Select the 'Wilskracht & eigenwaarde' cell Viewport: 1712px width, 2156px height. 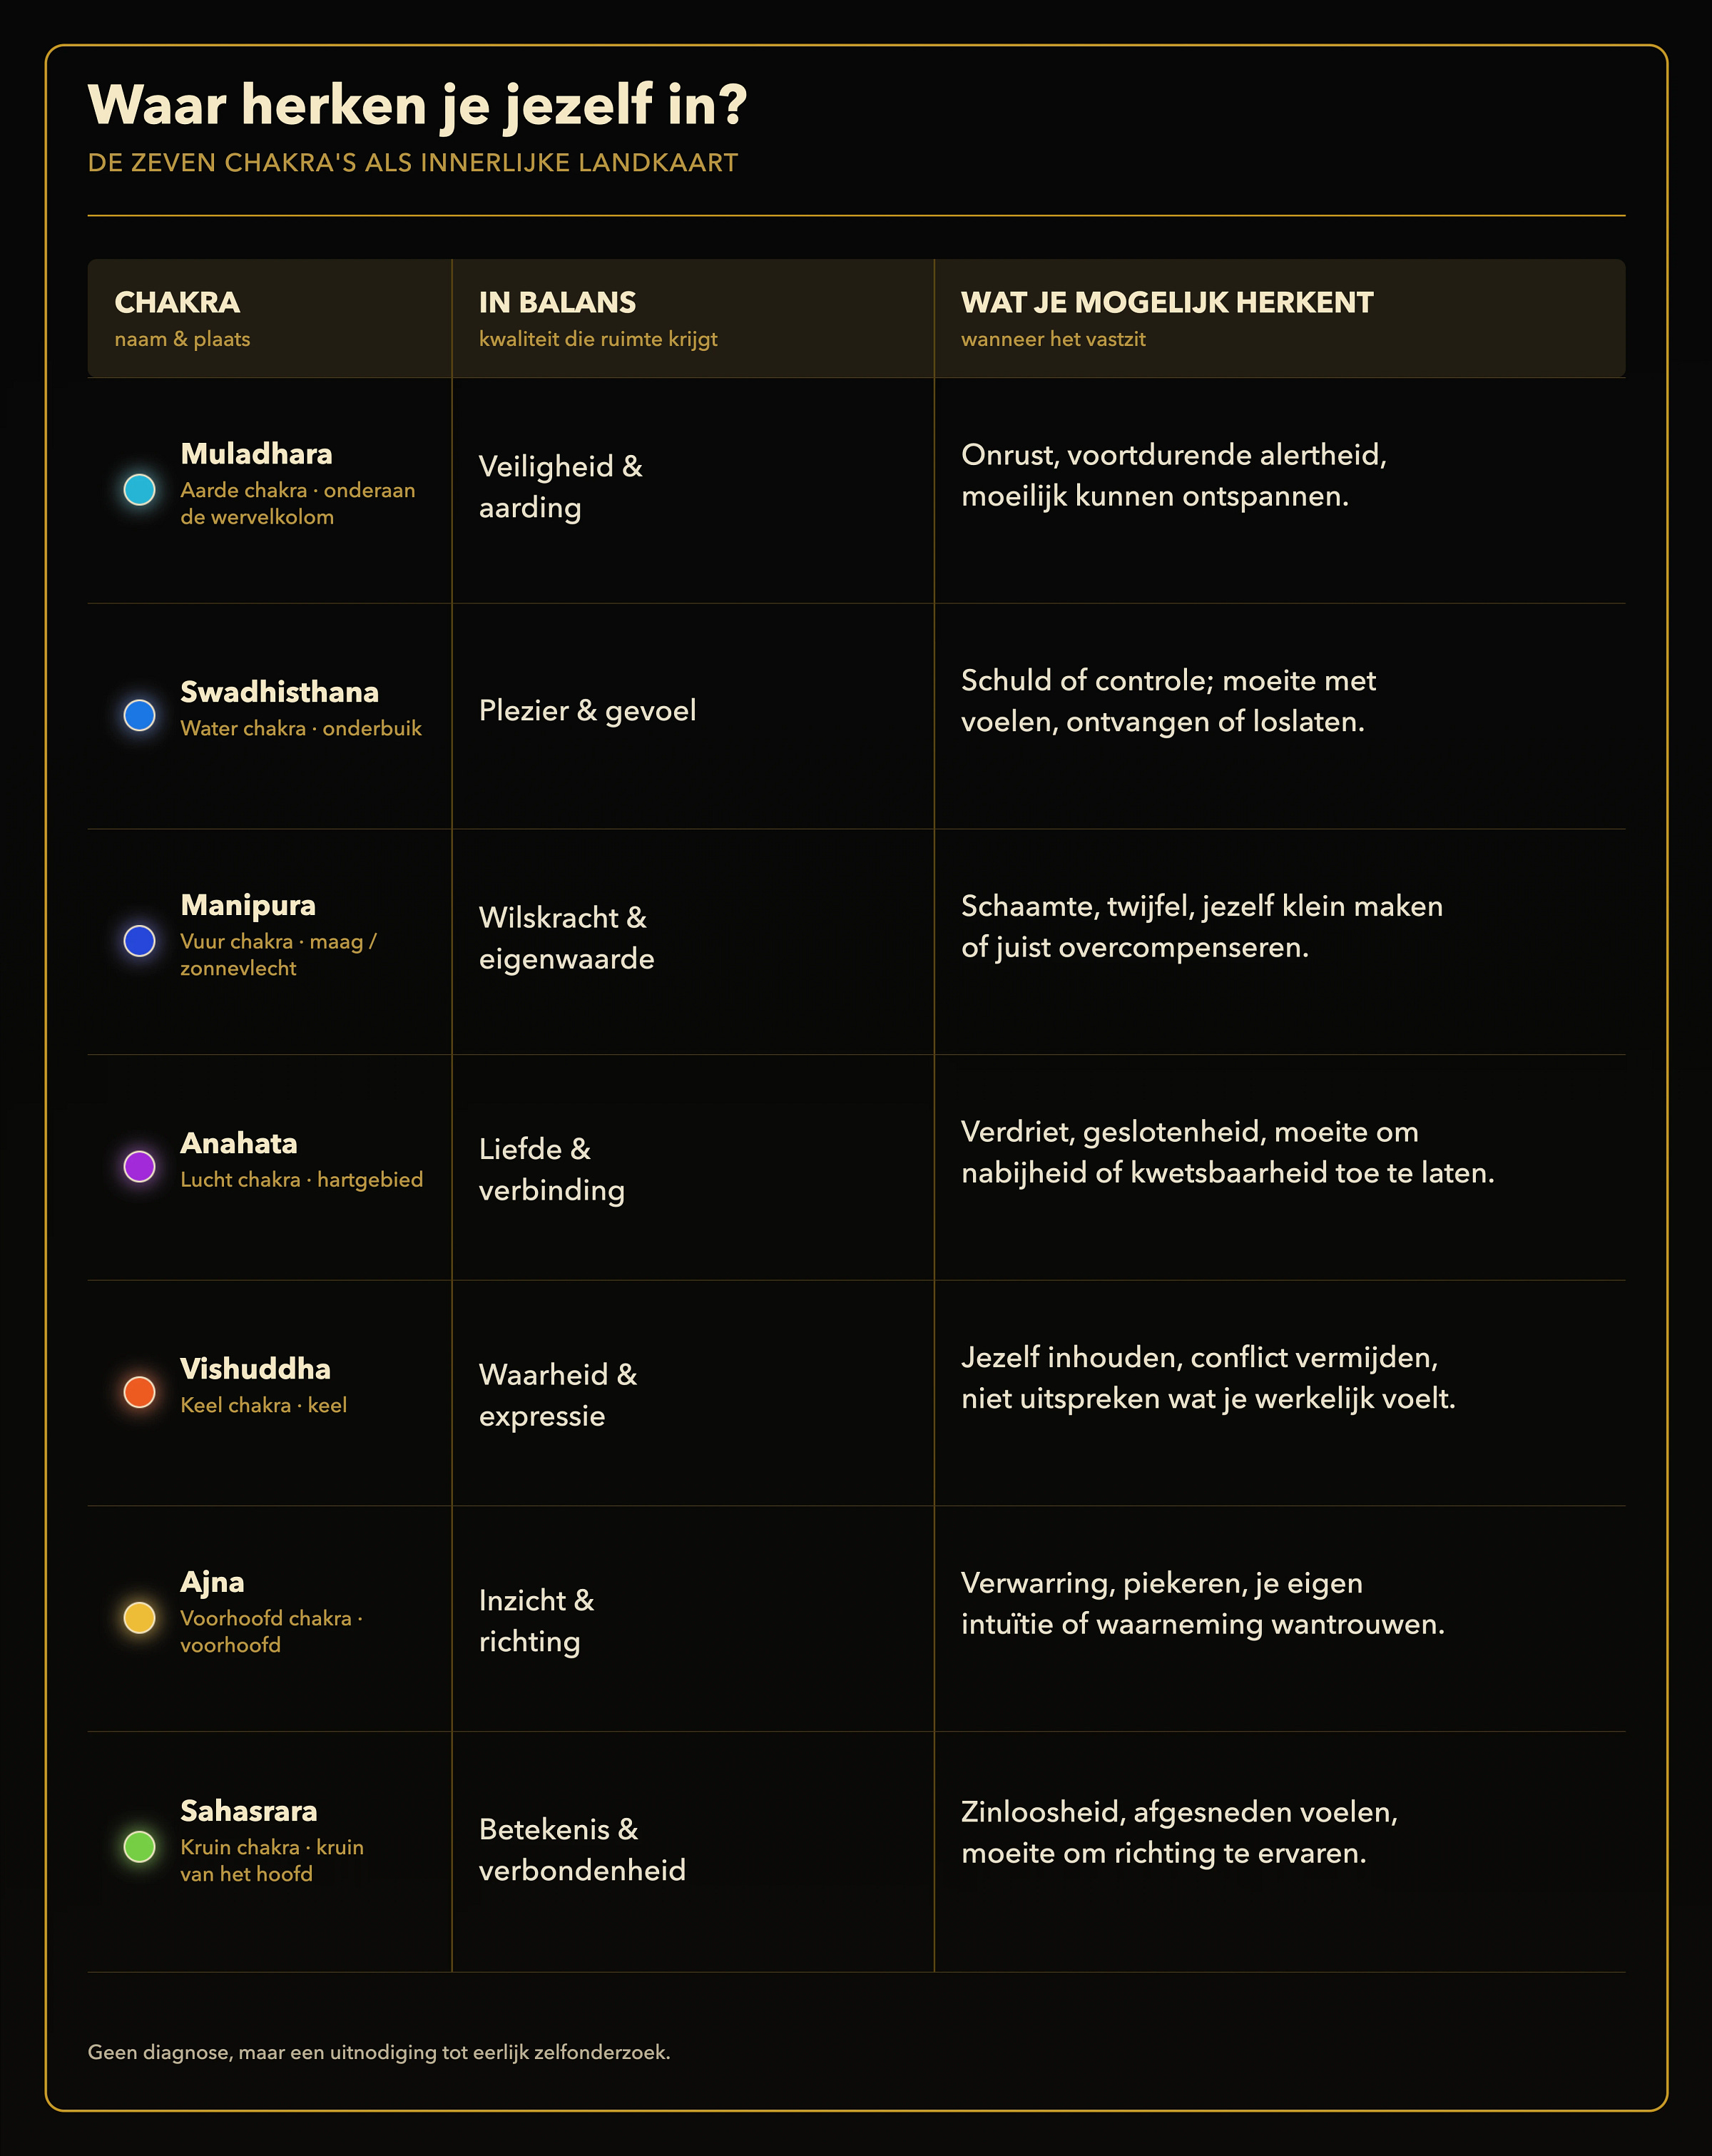coord(567,938)
